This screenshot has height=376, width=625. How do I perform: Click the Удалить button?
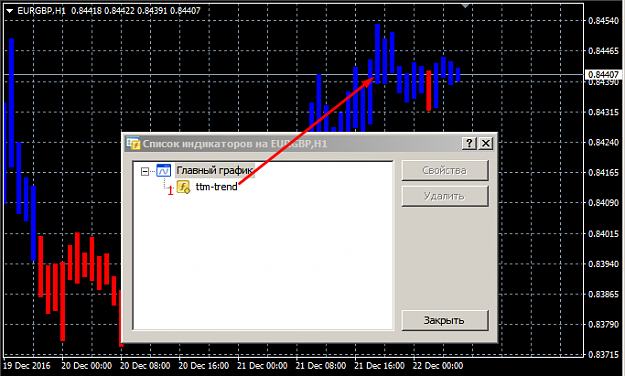[x=445, y=196]
